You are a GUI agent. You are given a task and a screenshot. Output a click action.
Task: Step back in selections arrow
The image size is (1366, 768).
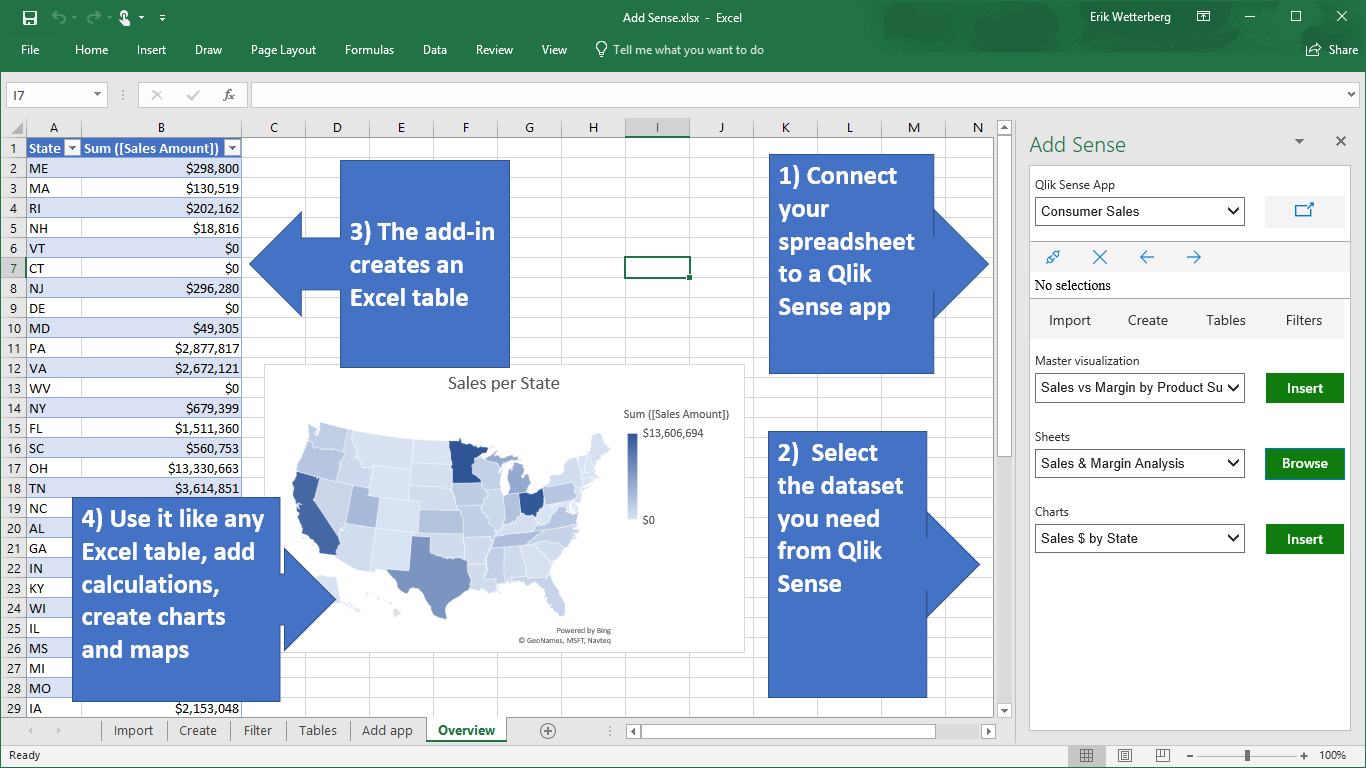pos(1147,257)
